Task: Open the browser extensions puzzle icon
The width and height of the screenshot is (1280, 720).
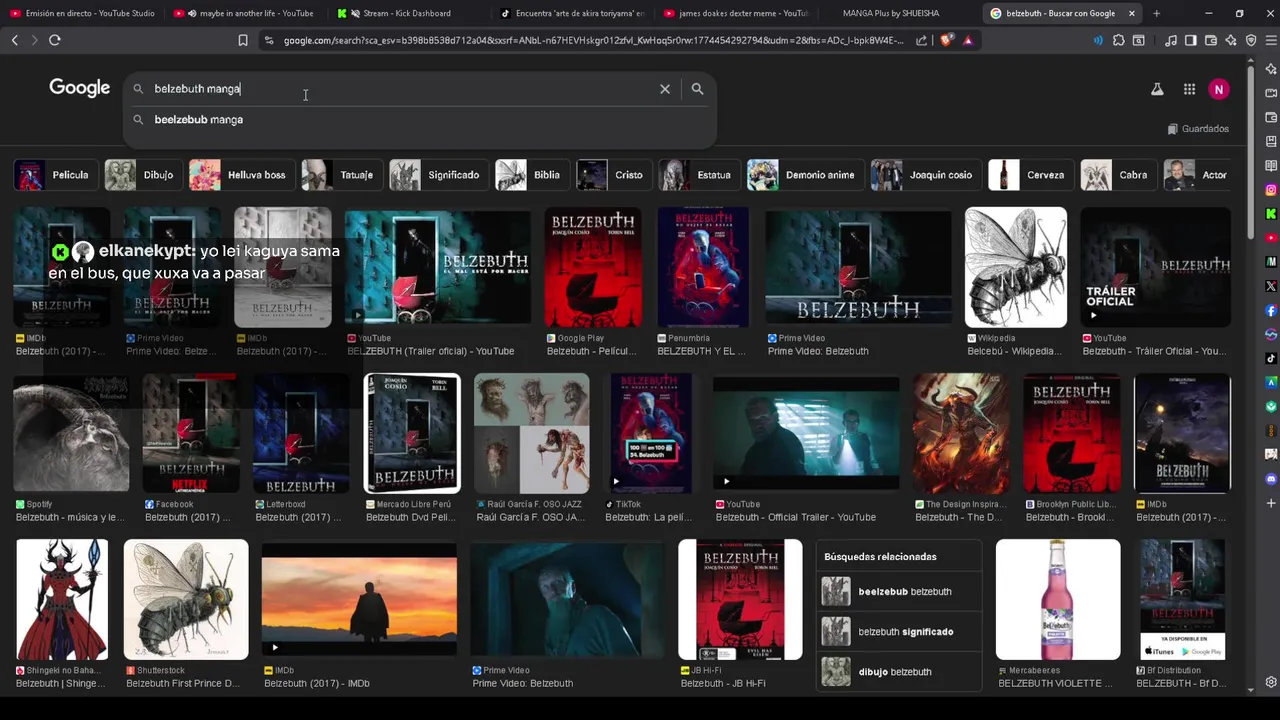Action: click(1119, 40)
